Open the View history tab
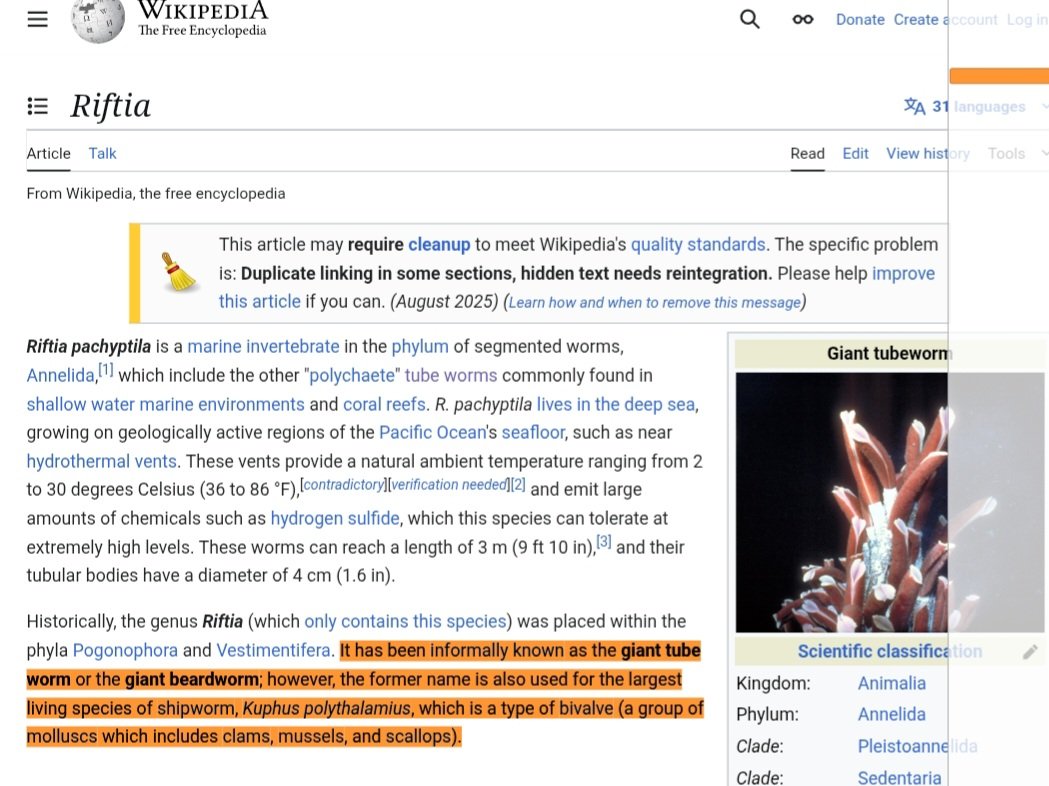 tap(927, 153)
